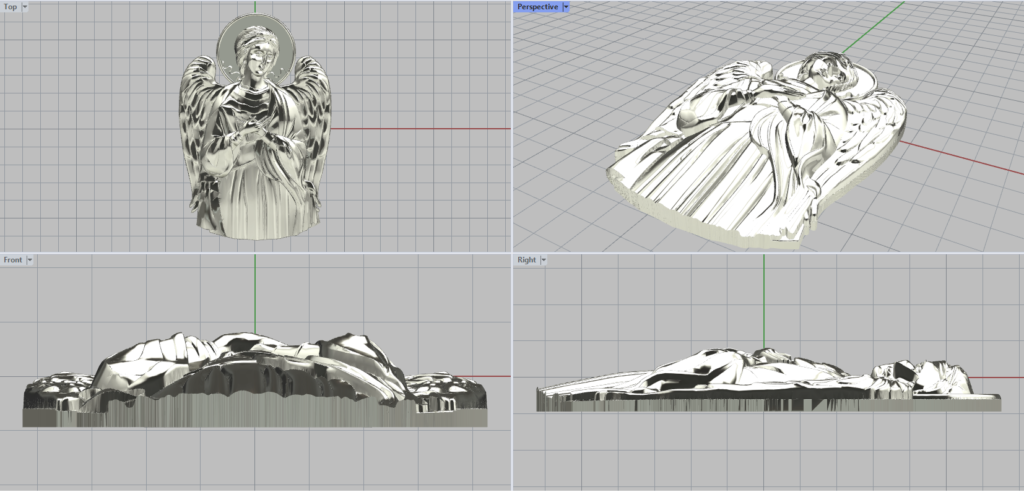Click the angel's face in Top viewport
Screen dimensions: 1024x492
253,58
